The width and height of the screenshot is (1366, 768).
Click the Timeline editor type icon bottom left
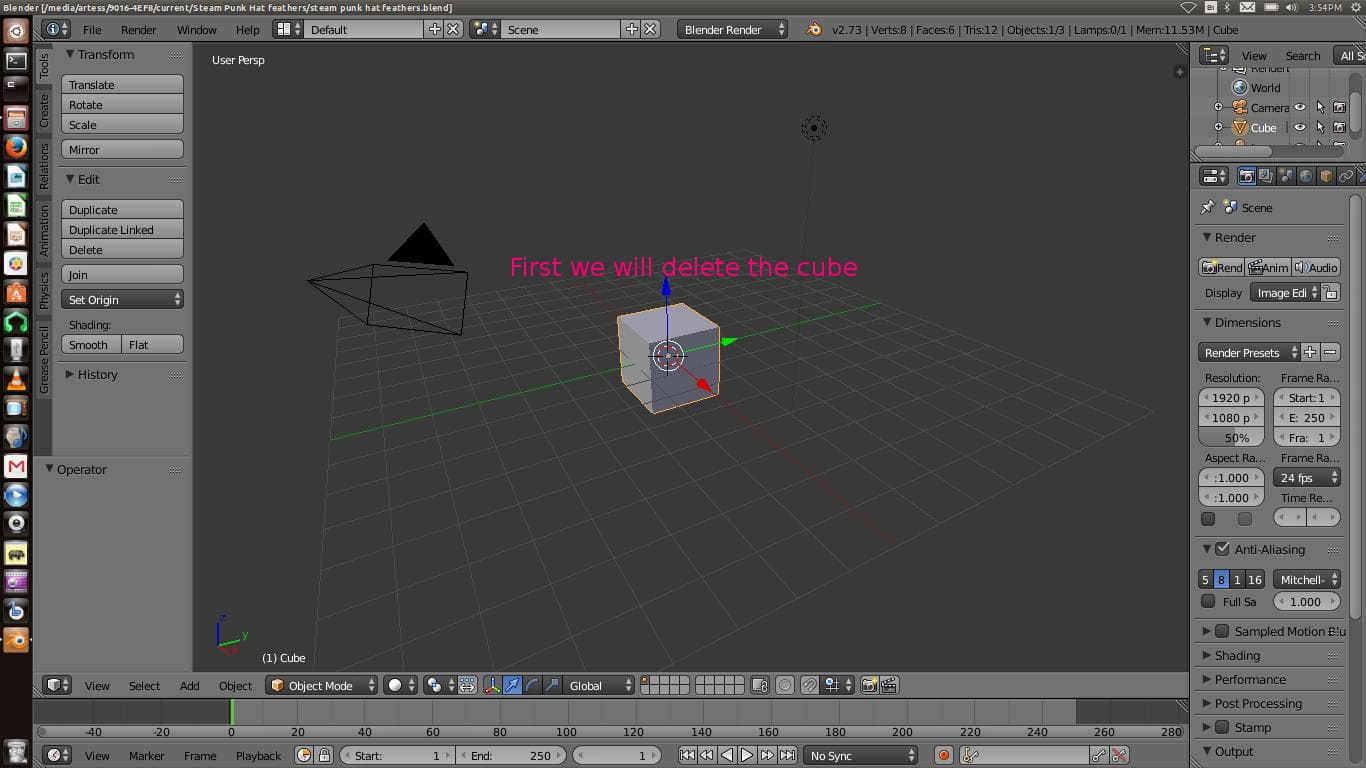tap(53, 755)
